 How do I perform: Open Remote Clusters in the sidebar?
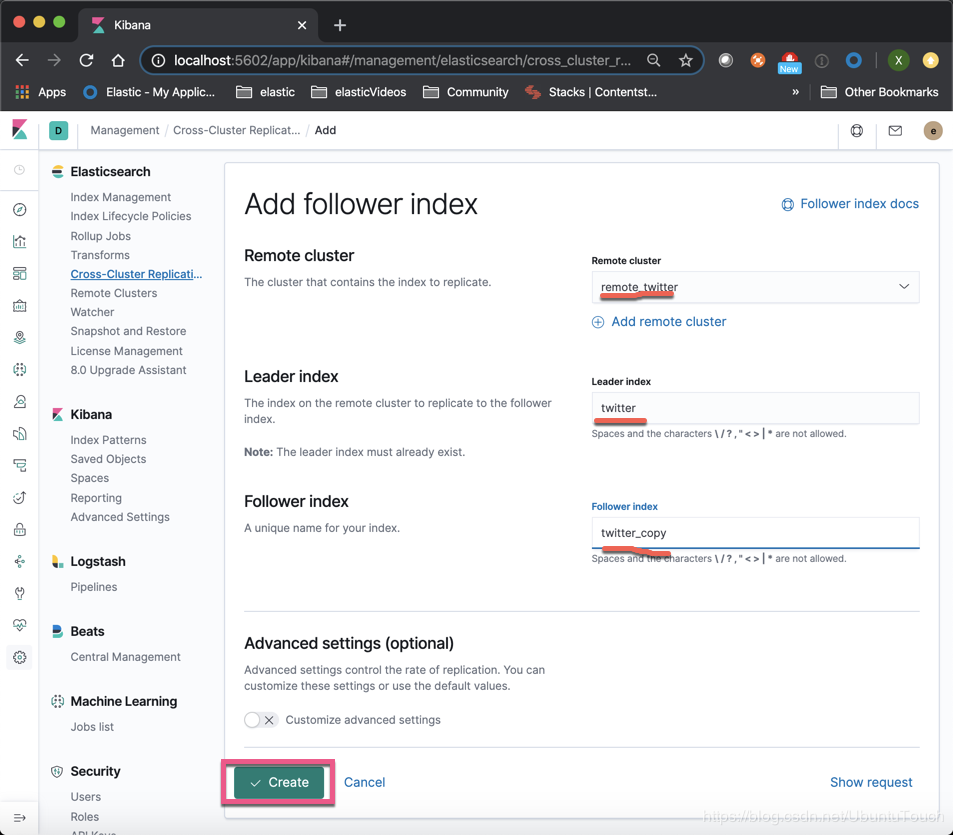(114, 293)
